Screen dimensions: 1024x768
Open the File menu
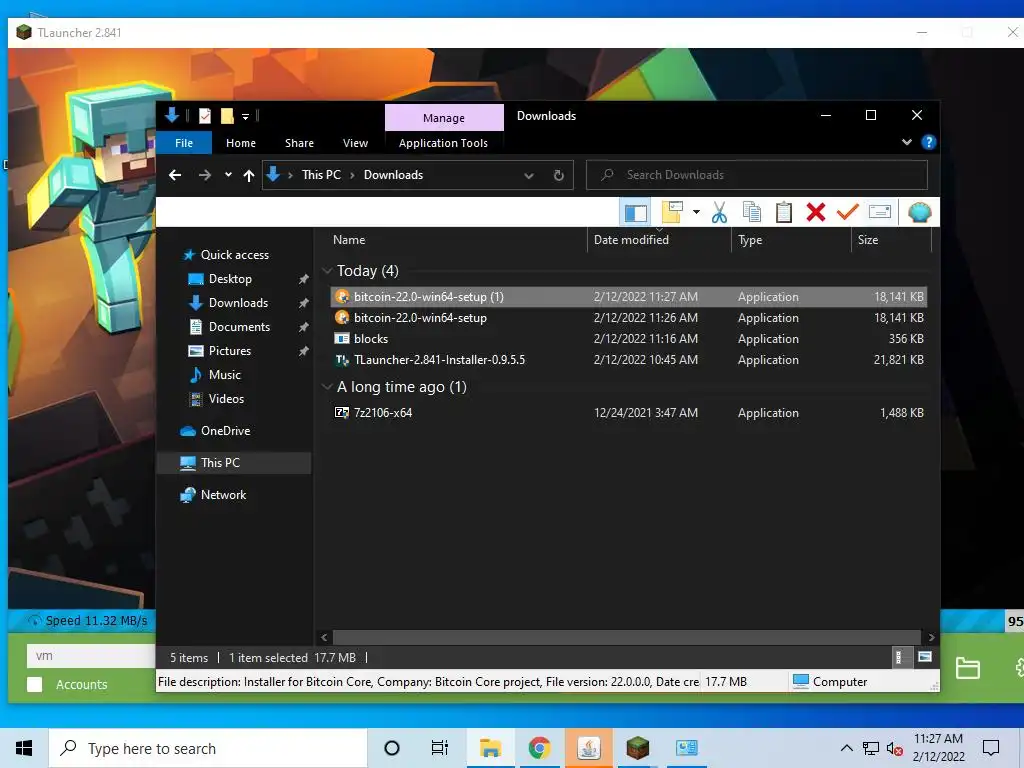184,143
